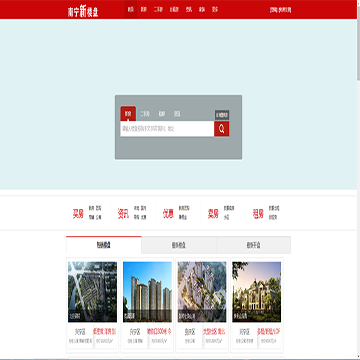Screen dimensions: 360x360
Task: Open the rightmost listings tab below categories
Action: (254, 245)
